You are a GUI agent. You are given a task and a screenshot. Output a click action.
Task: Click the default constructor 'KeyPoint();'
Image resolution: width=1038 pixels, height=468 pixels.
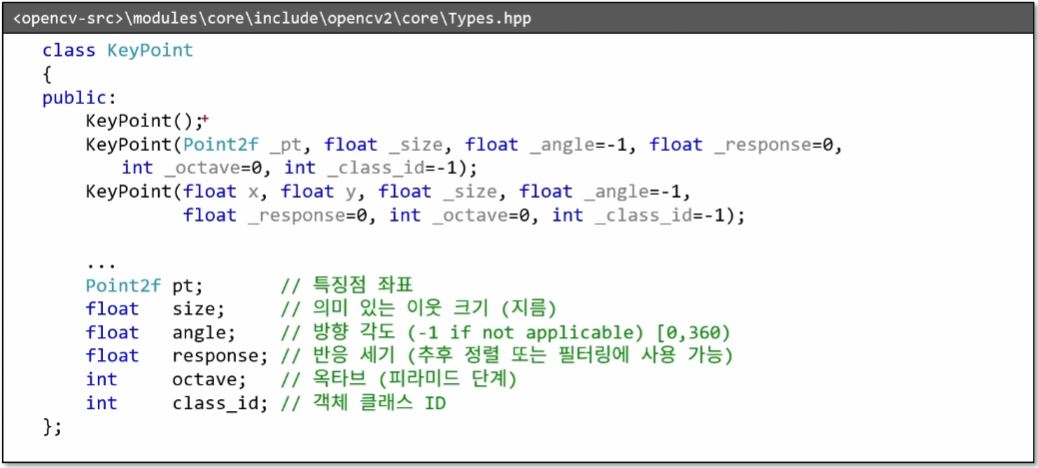(x=143, y=122)
